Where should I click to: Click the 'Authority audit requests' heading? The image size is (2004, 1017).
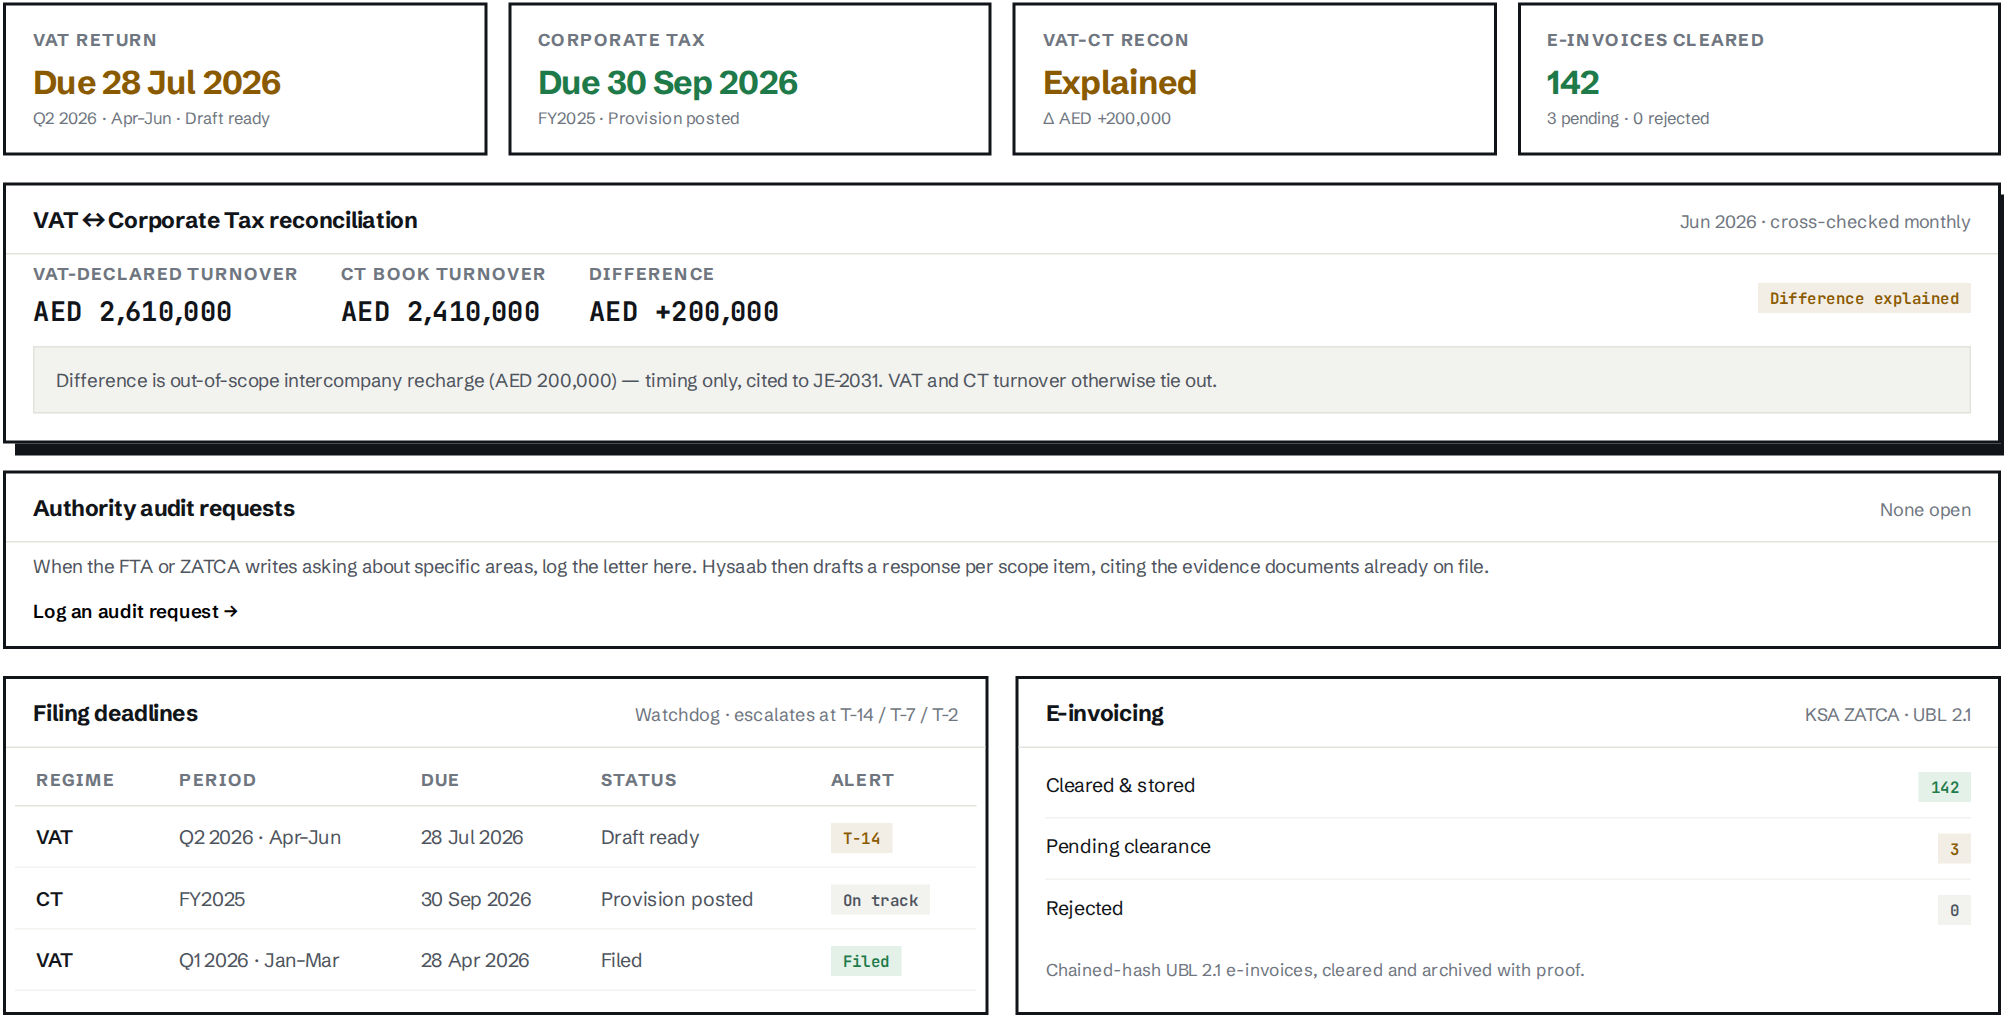[x=164, y=508]
